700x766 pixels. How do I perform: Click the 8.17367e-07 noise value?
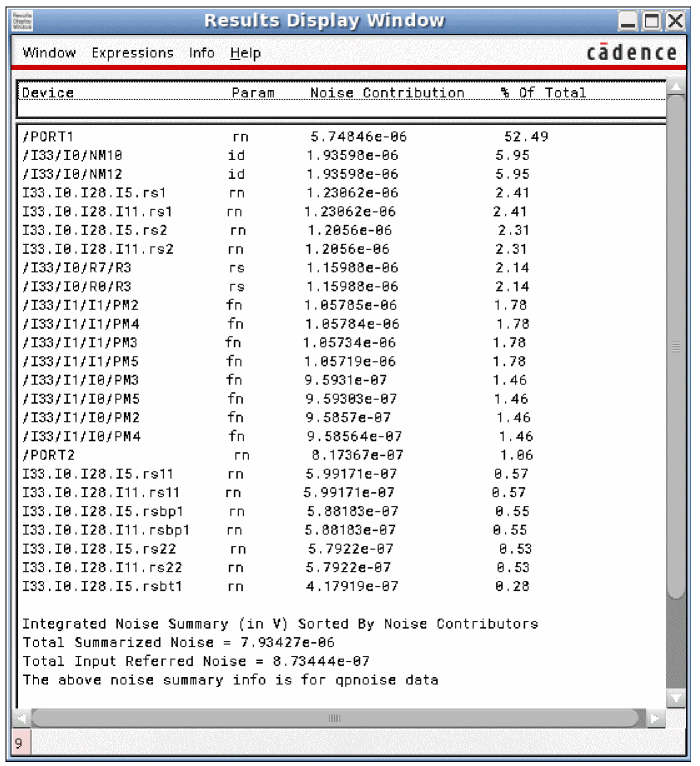point(358,455)
